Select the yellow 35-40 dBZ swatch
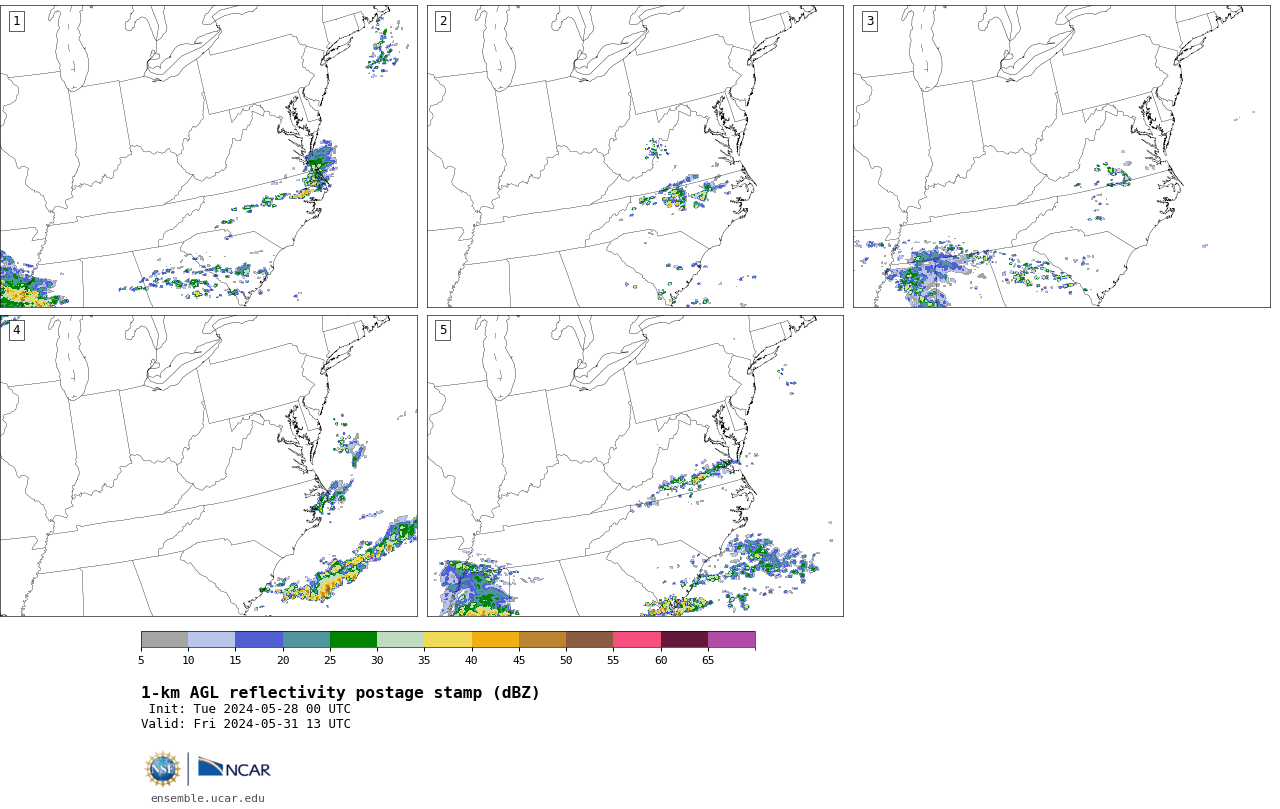The height and width of the screenshot is (809, 1280). (x=448, y=640)
